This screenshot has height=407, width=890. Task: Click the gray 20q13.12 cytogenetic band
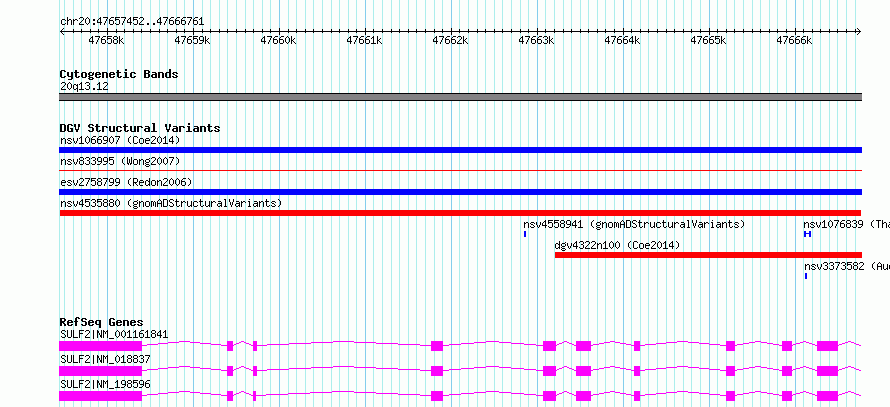coord(460,97)
